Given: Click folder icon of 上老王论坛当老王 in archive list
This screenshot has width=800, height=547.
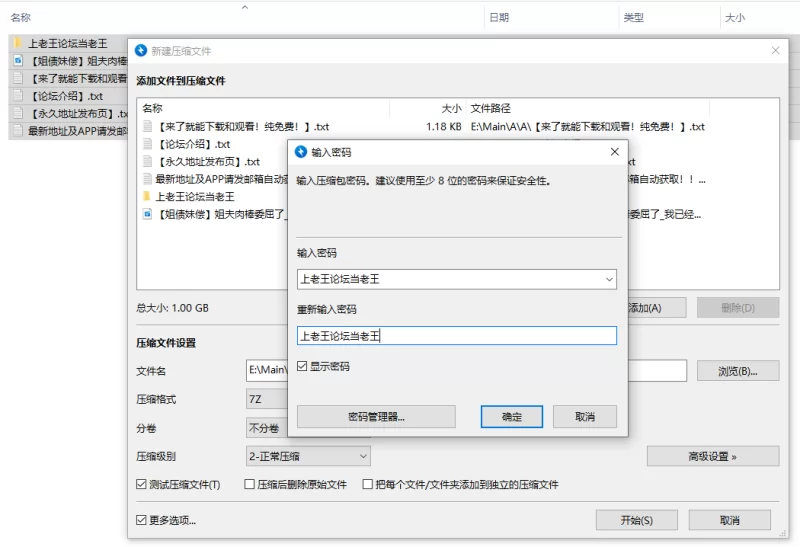Looking at the screenshot, I should pos(147,196).
